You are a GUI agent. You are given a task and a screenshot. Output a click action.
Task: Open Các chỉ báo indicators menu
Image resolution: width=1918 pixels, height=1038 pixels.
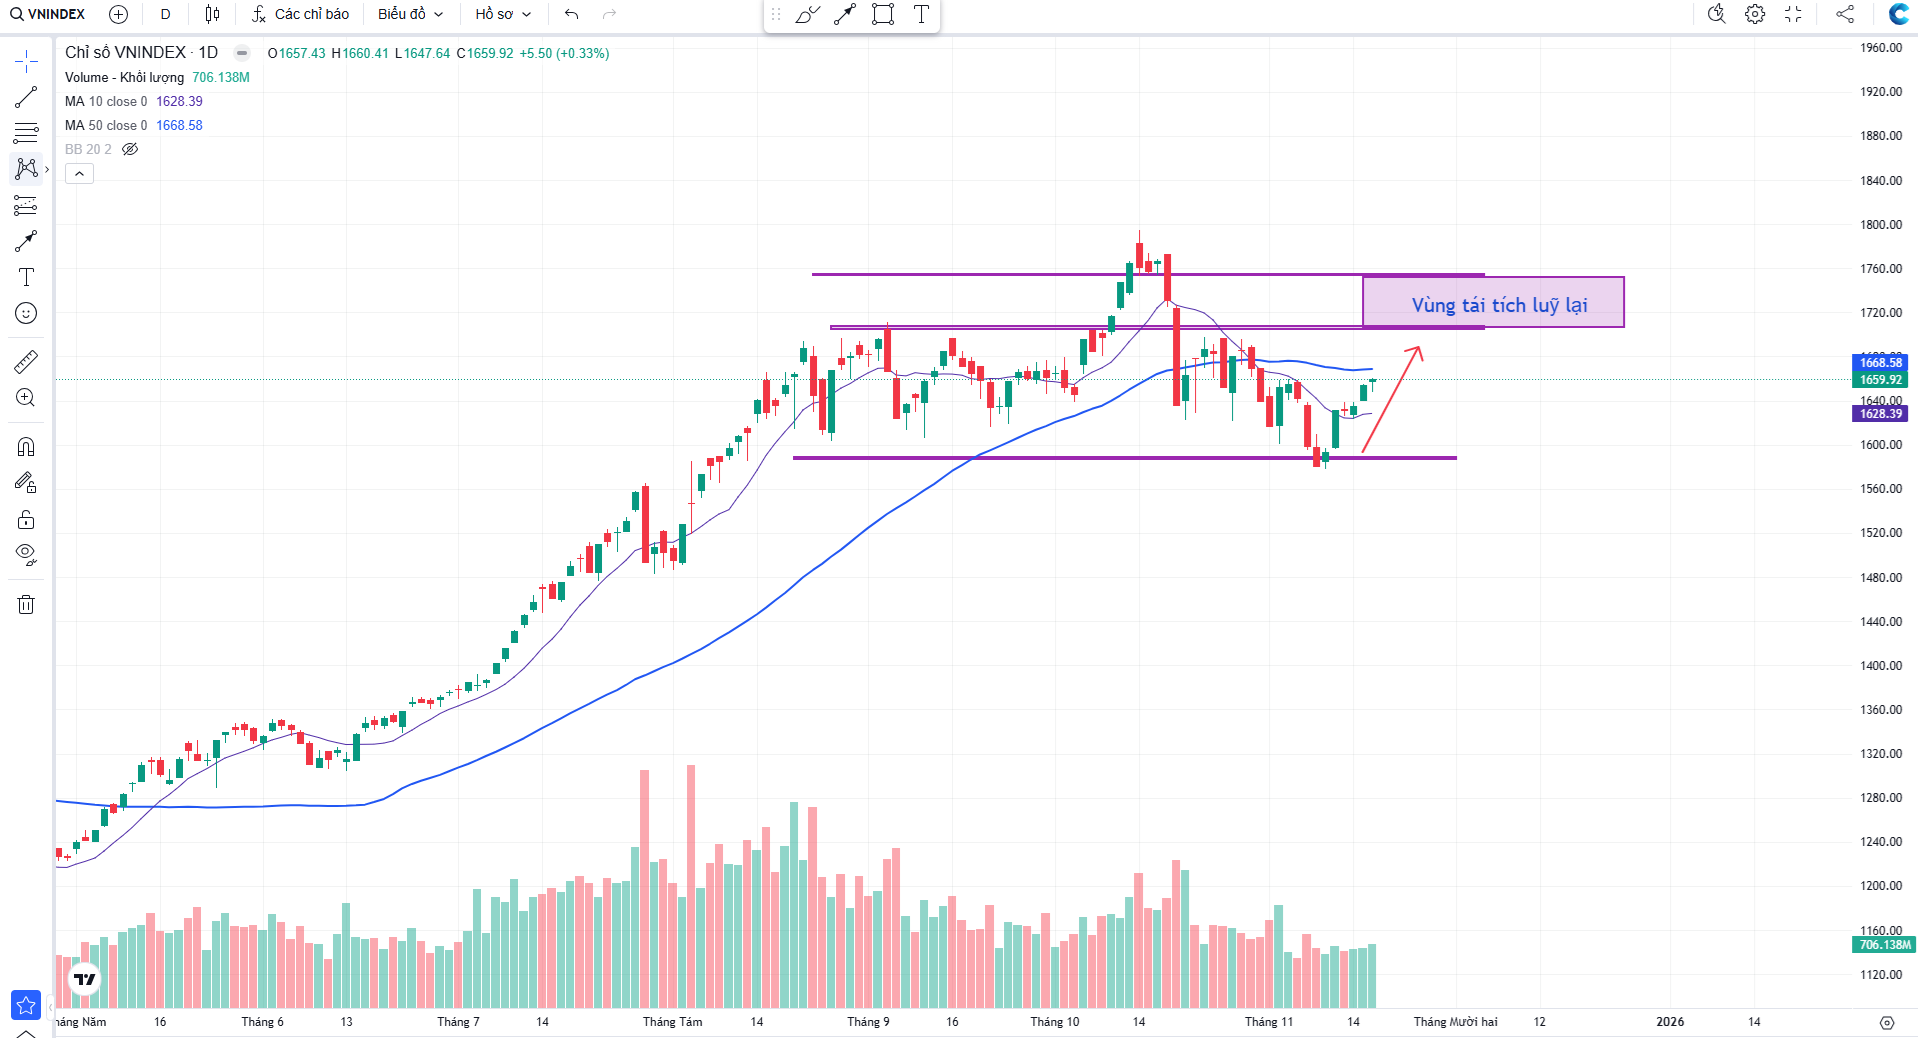[x=300, y=14]
